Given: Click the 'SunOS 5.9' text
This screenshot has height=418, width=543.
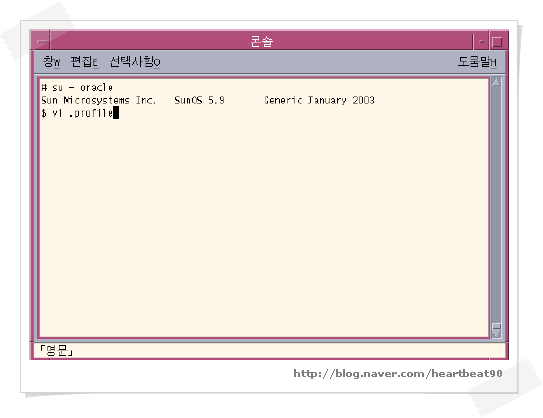Looking at the screenshot, I should [x=199, y=100].
